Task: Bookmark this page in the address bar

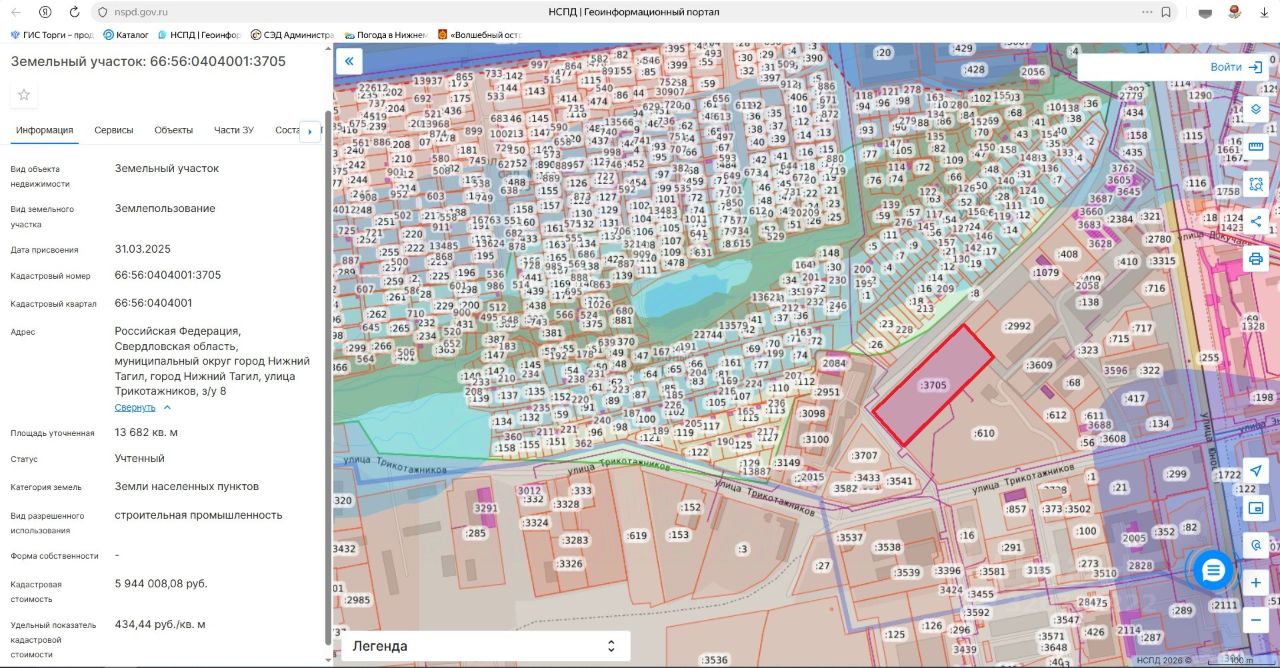Action: (1166, 12)
